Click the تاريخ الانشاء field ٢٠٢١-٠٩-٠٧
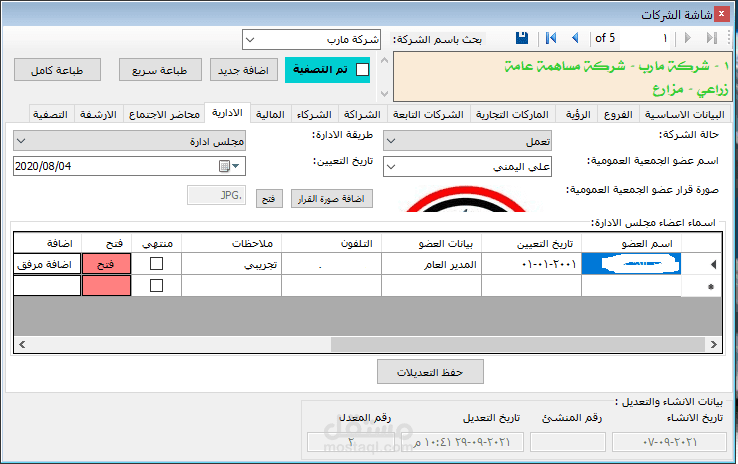This screenshot has width=738, height=464. coord(669,442)
